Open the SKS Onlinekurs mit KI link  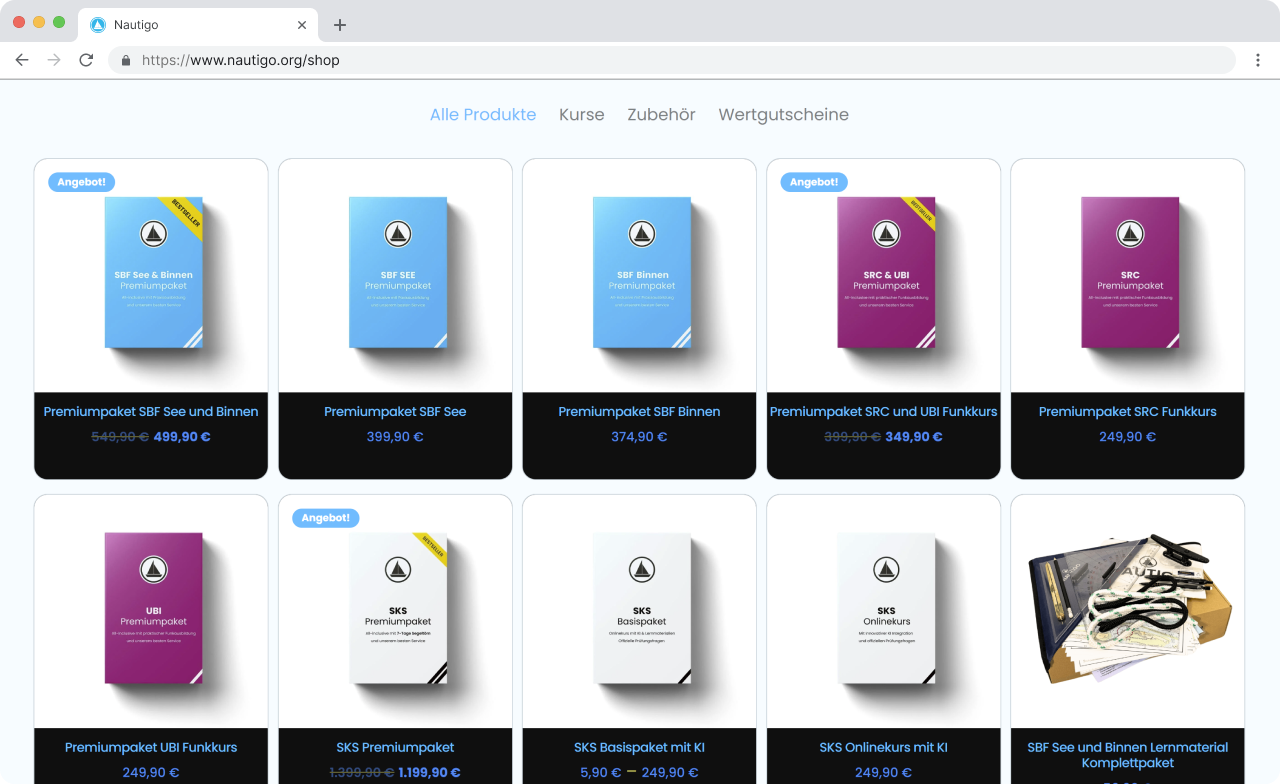tap(883, 747)
